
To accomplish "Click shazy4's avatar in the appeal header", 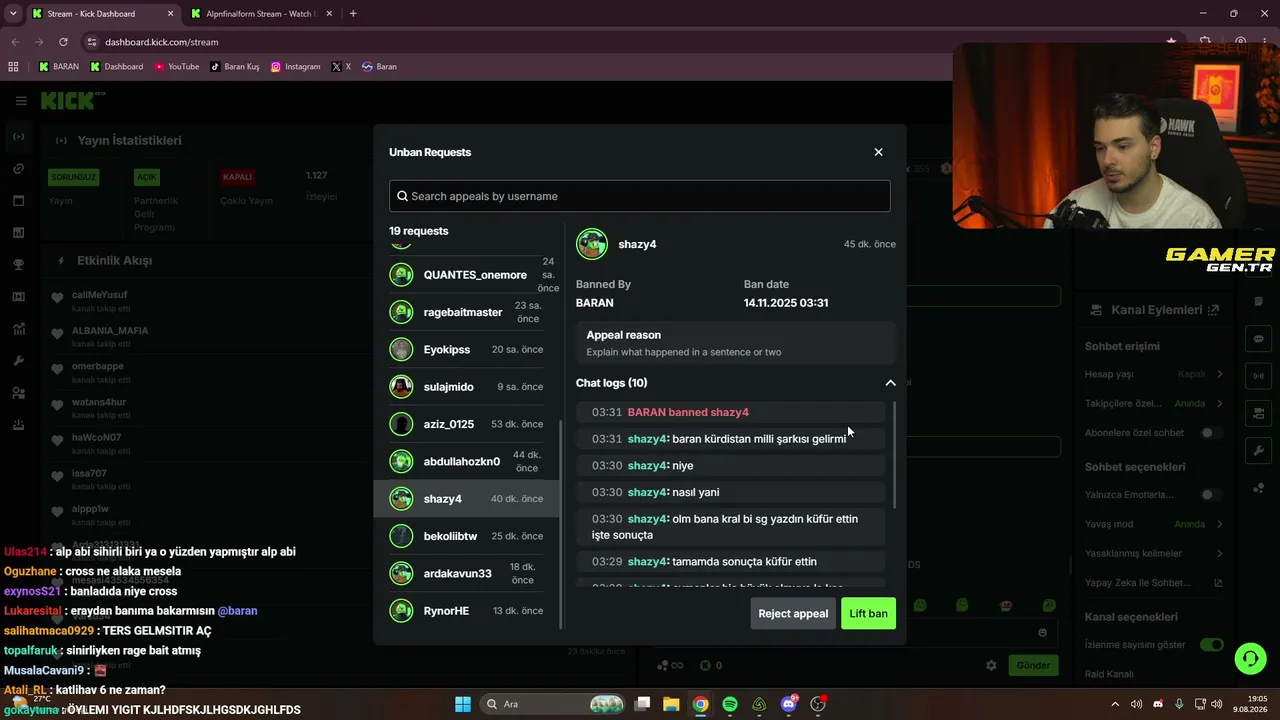I will 592,244.
